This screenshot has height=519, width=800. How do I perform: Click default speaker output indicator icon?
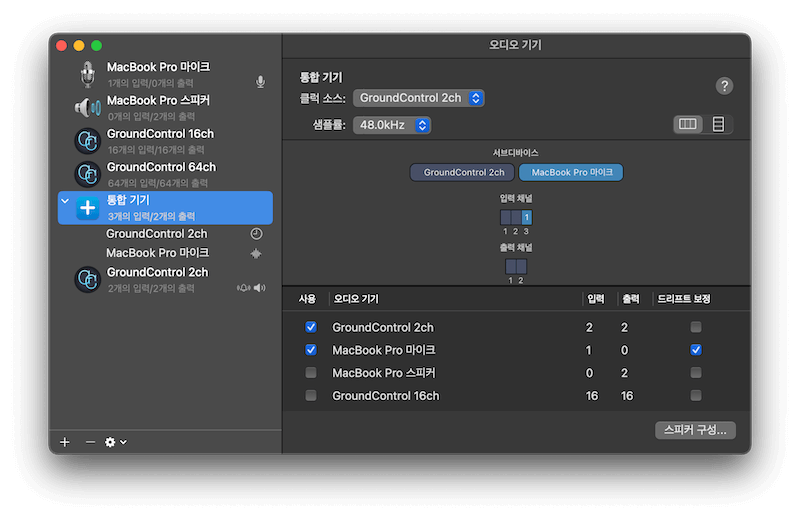(260, 288)
